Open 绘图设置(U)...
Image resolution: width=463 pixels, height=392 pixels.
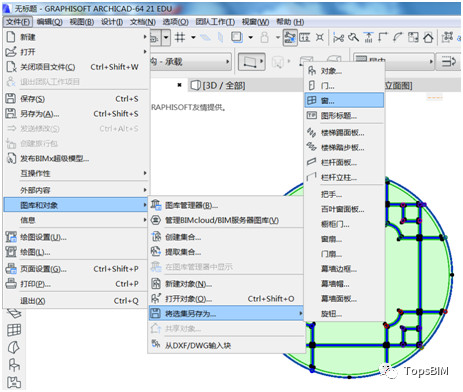(x=76, y=237)
